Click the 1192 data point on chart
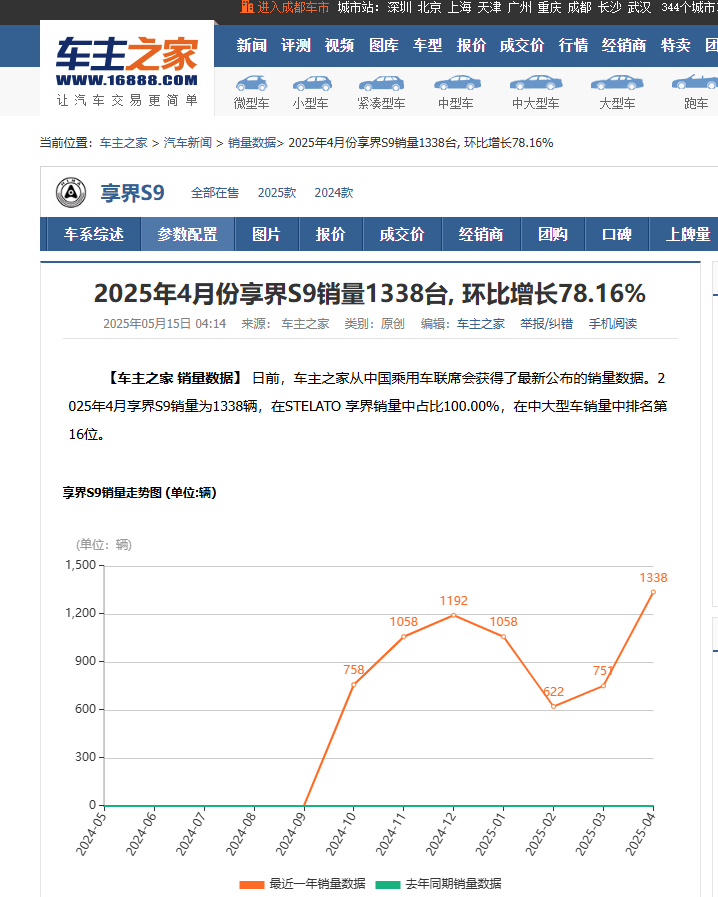The height and width of the screenshot is (897, 718). point(454,616)
